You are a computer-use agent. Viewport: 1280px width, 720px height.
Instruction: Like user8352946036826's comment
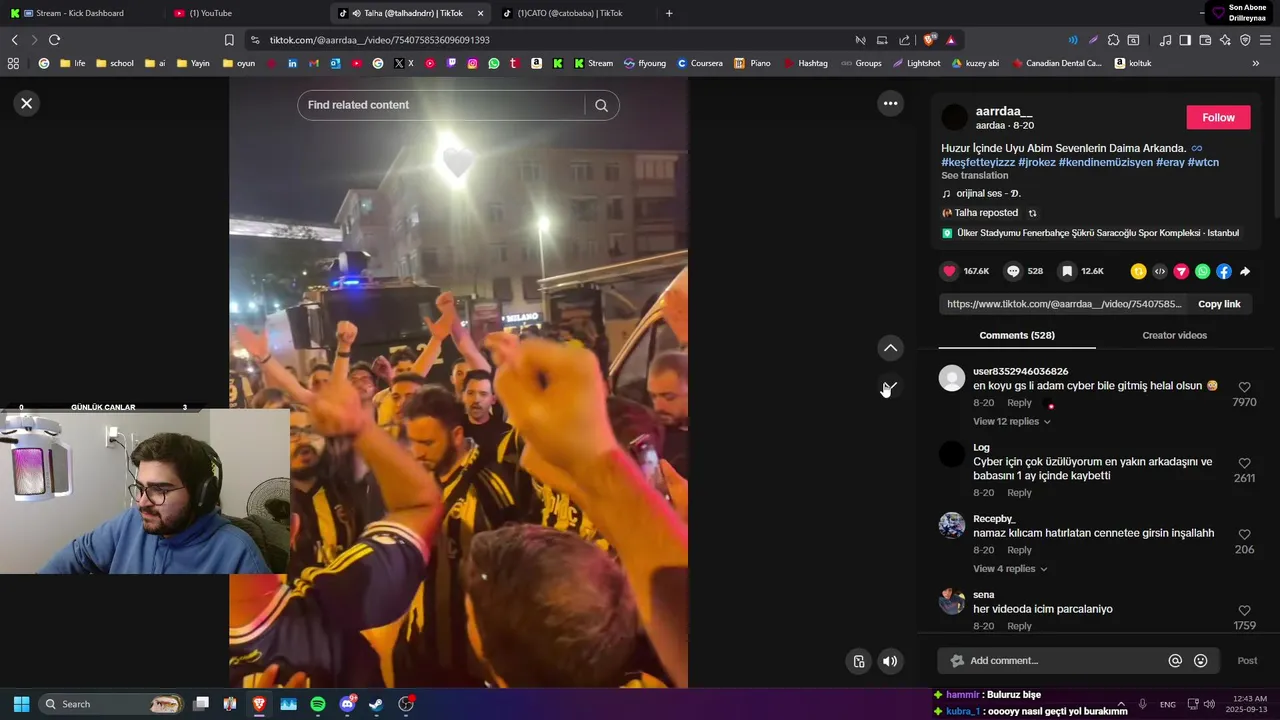[x=1244, y=387]
